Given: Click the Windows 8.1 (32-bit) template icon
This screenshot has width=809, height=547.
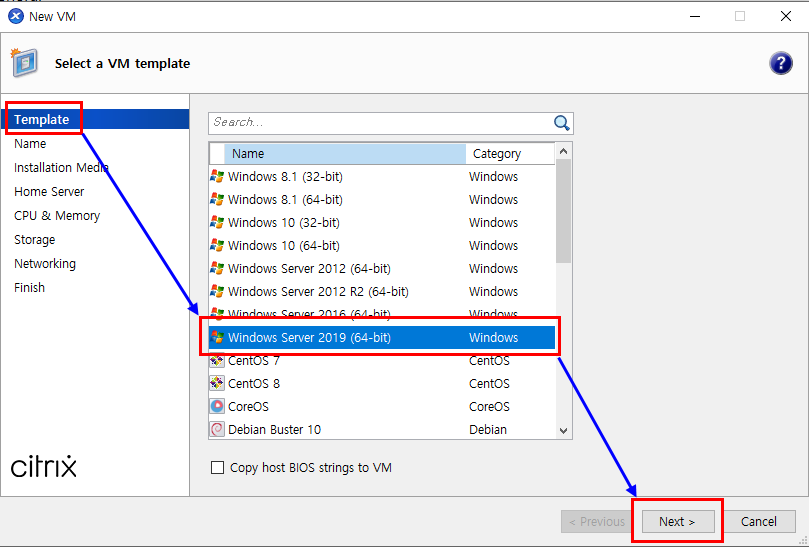Looking at the screenshot, I should click(217, 176).
